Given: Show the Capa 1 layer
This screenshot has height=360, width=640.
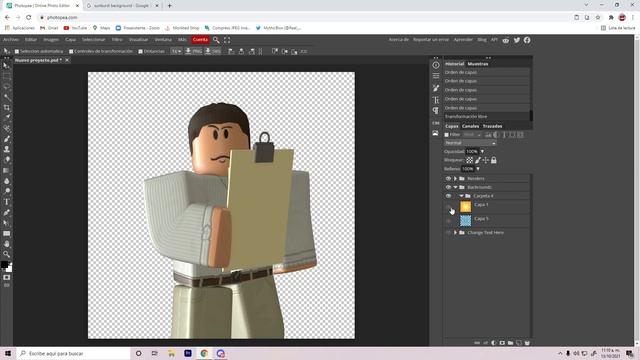Looking at the screenshot, I should (x=448, y=207).
